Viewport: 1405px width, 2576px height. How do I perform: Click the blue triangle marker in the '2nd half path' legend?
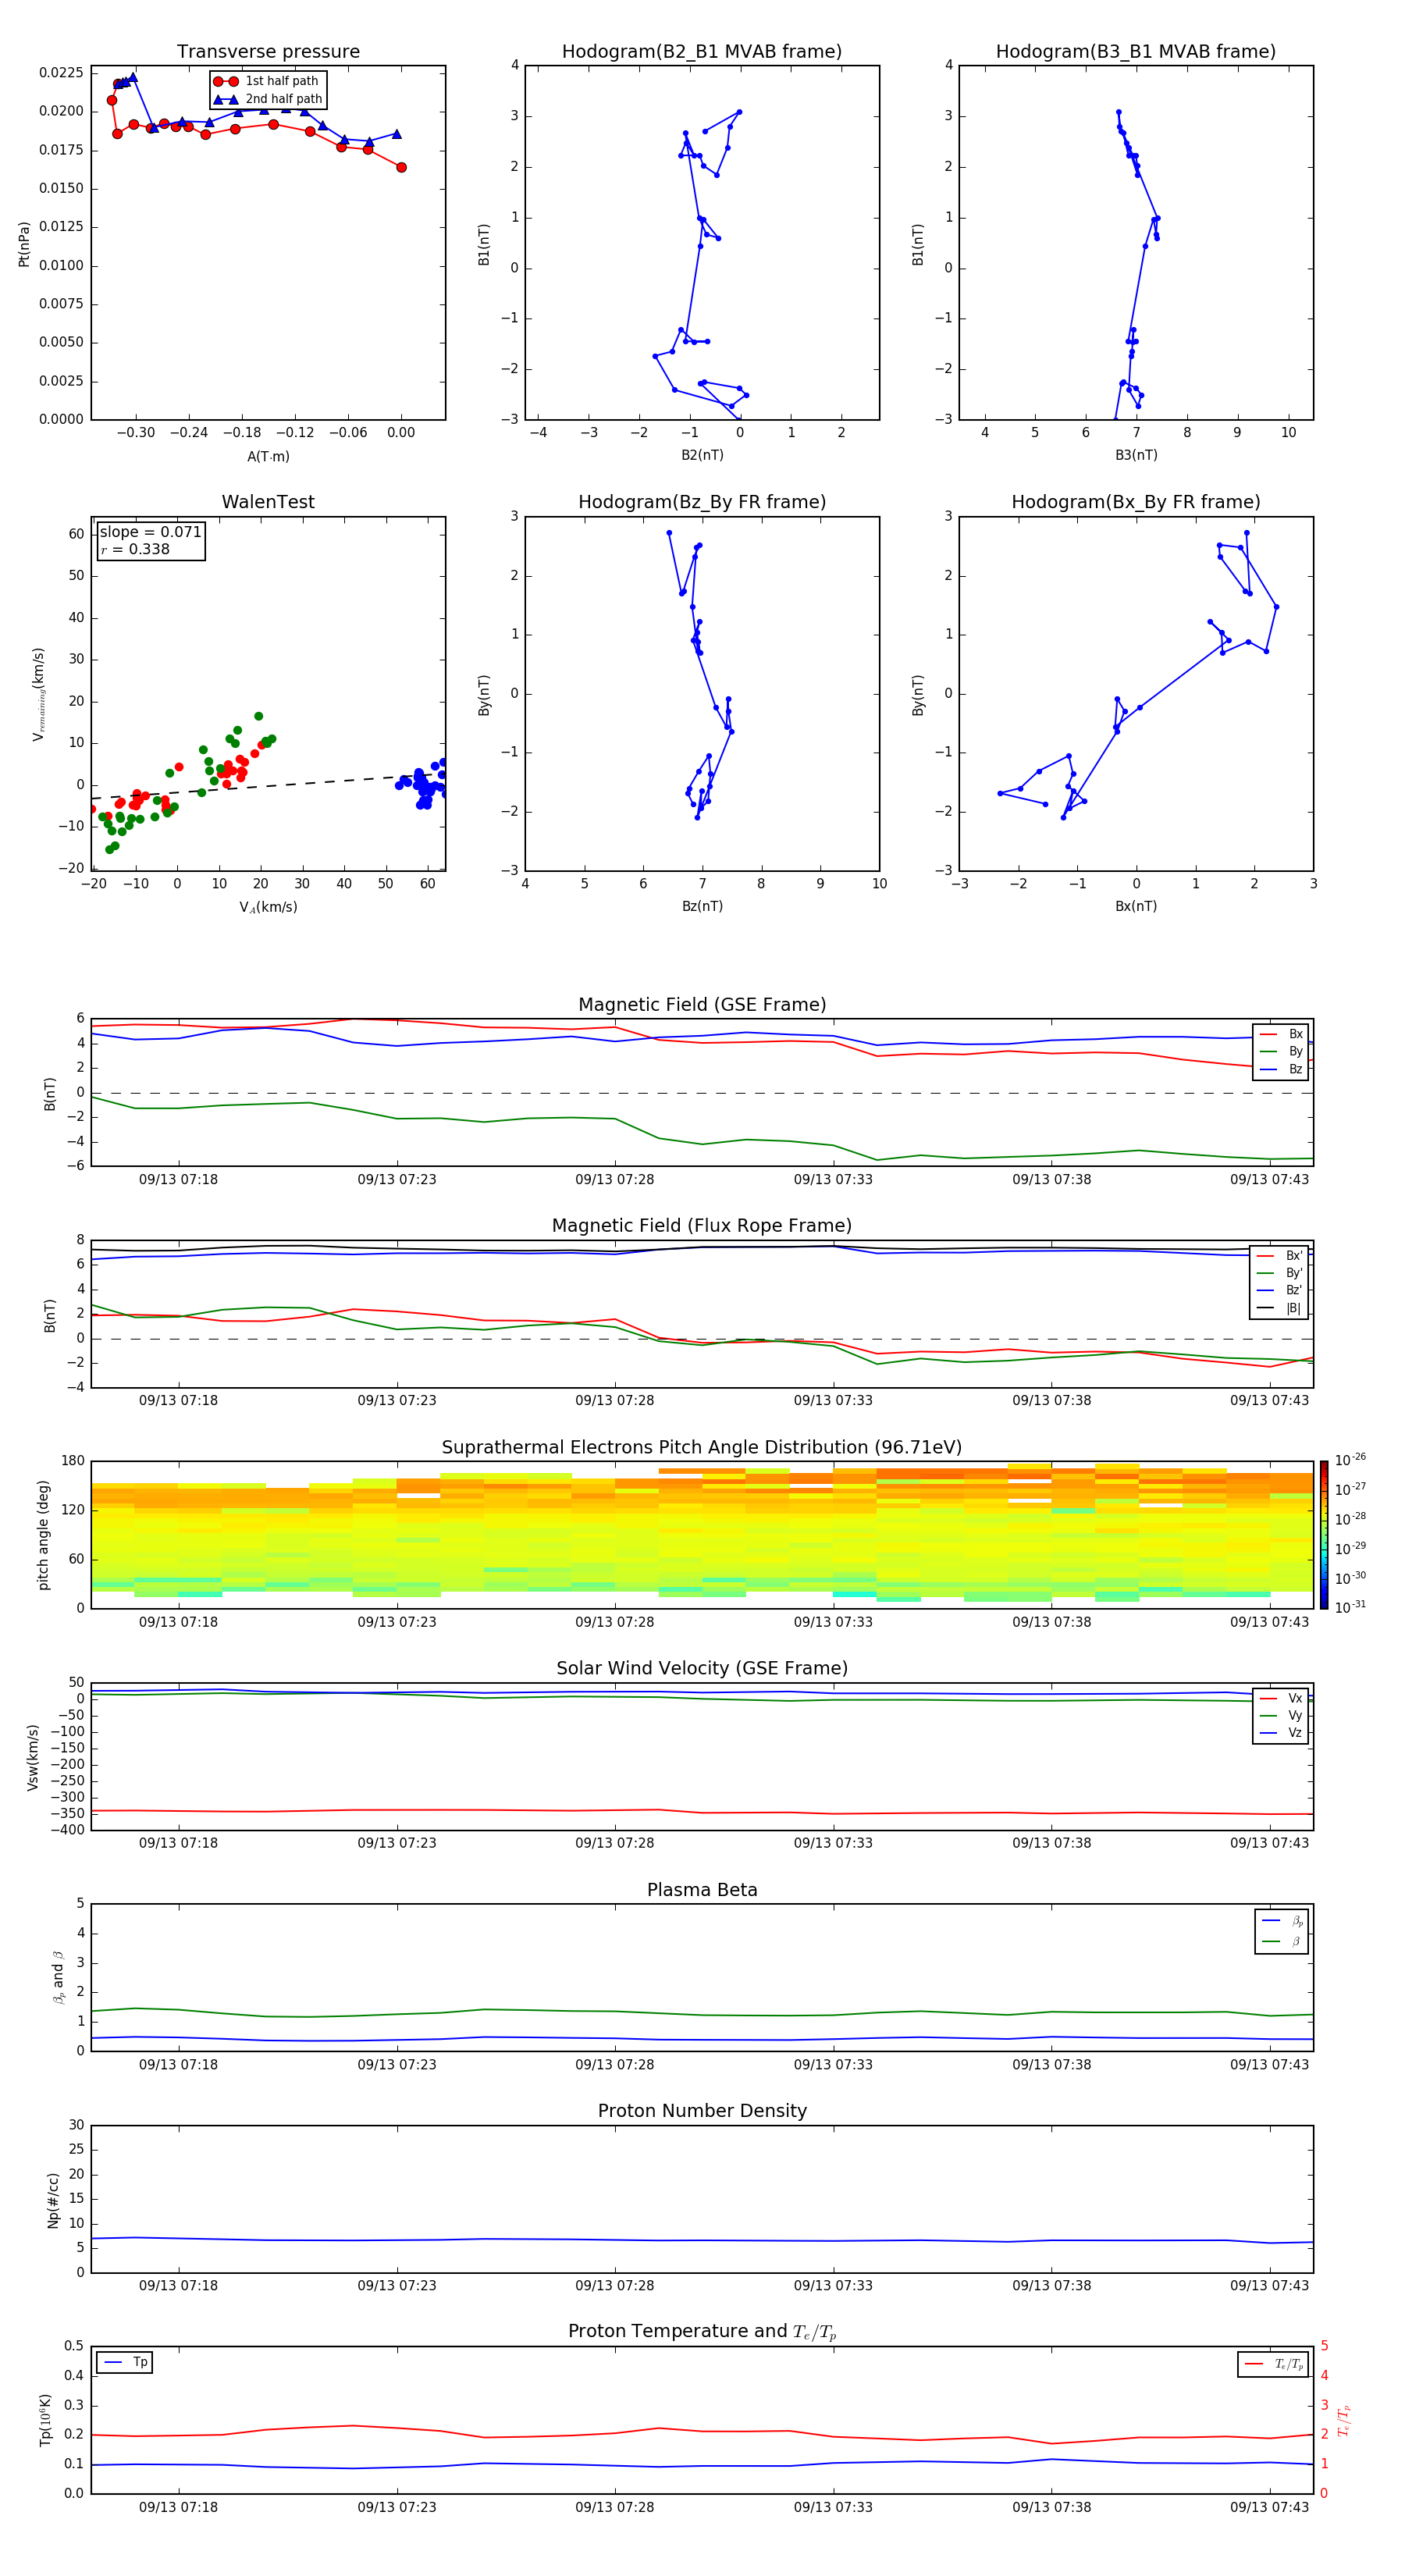[226, 99]
